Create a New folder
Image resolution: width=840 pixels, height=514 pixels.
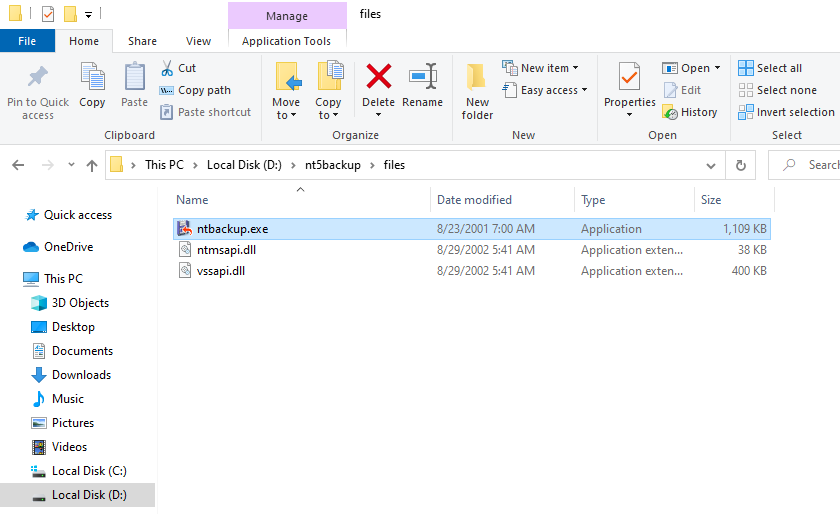[x=477, y=91]
